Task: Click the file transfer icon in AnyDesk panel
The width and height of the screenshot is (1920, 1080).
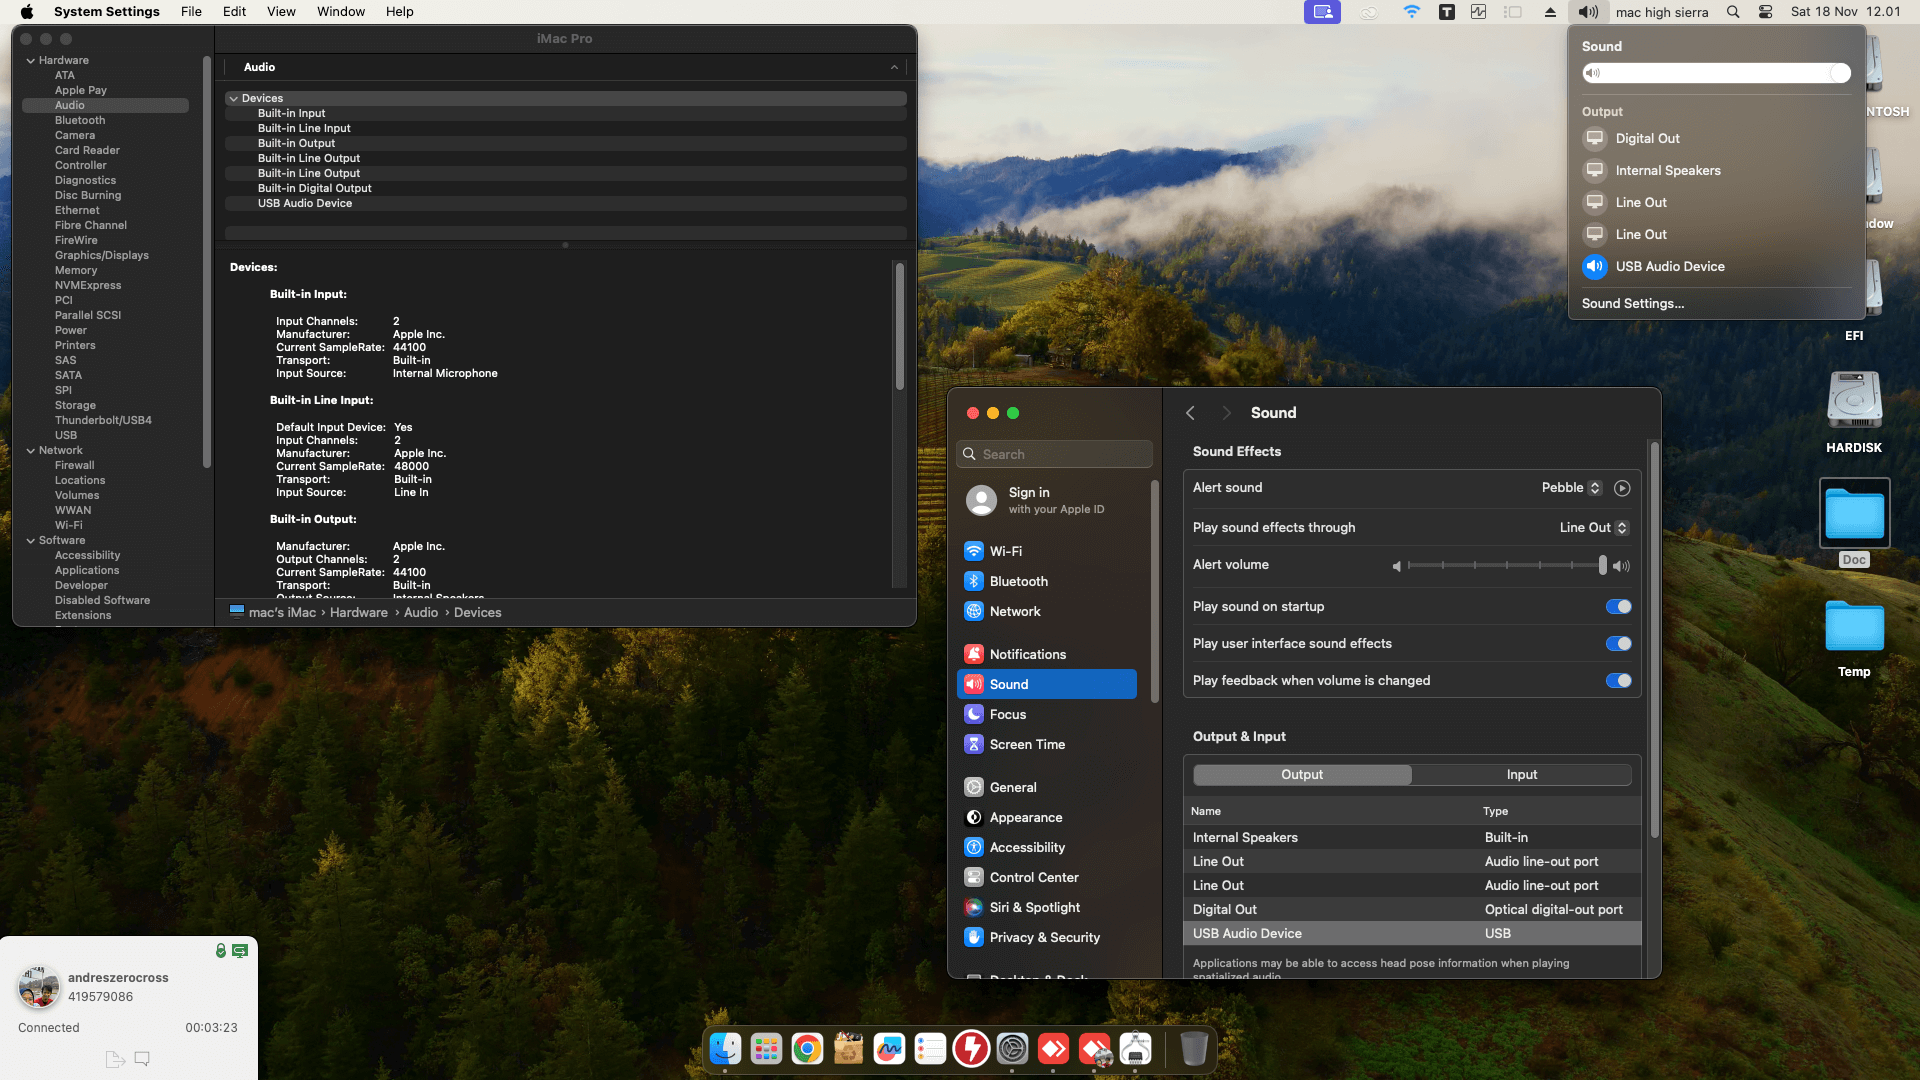Action: [x=115, y=1059]
